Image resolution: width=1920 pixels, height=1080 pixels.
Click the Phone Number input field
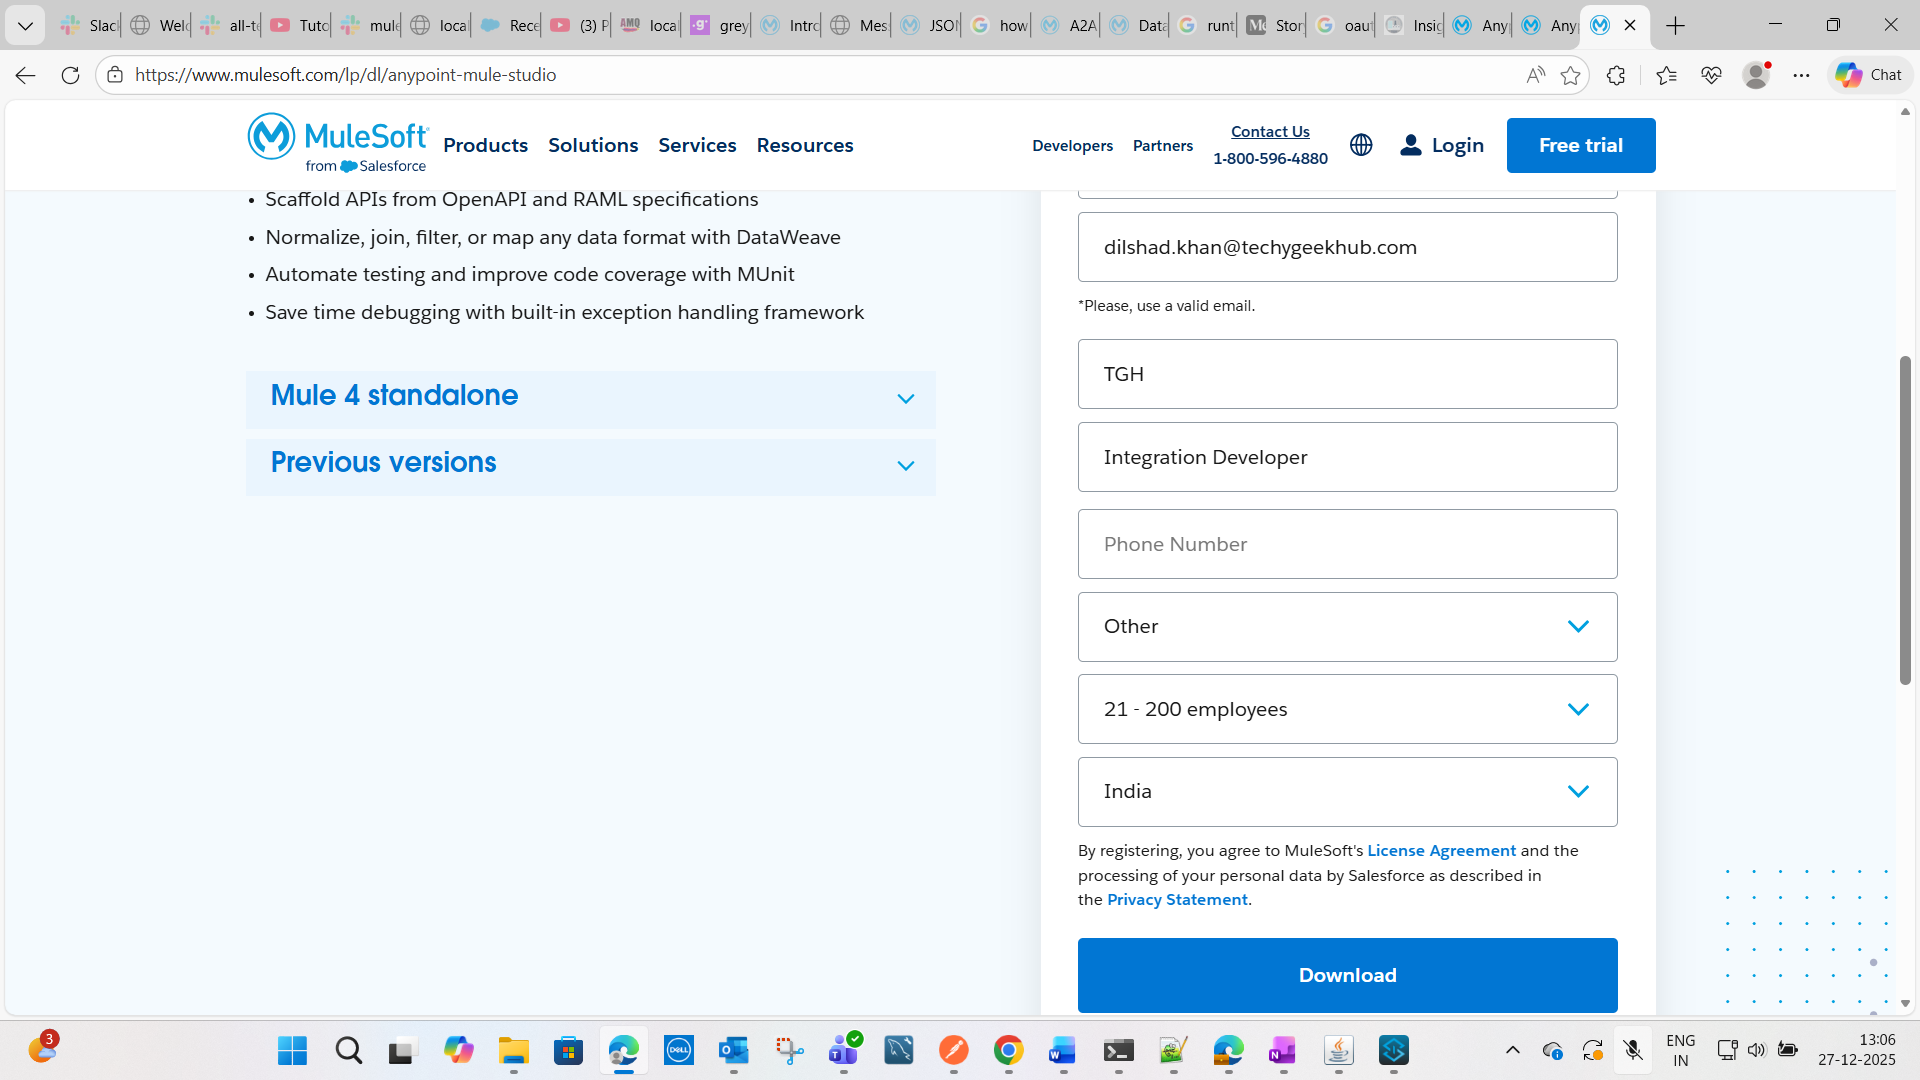[1347, 544]
